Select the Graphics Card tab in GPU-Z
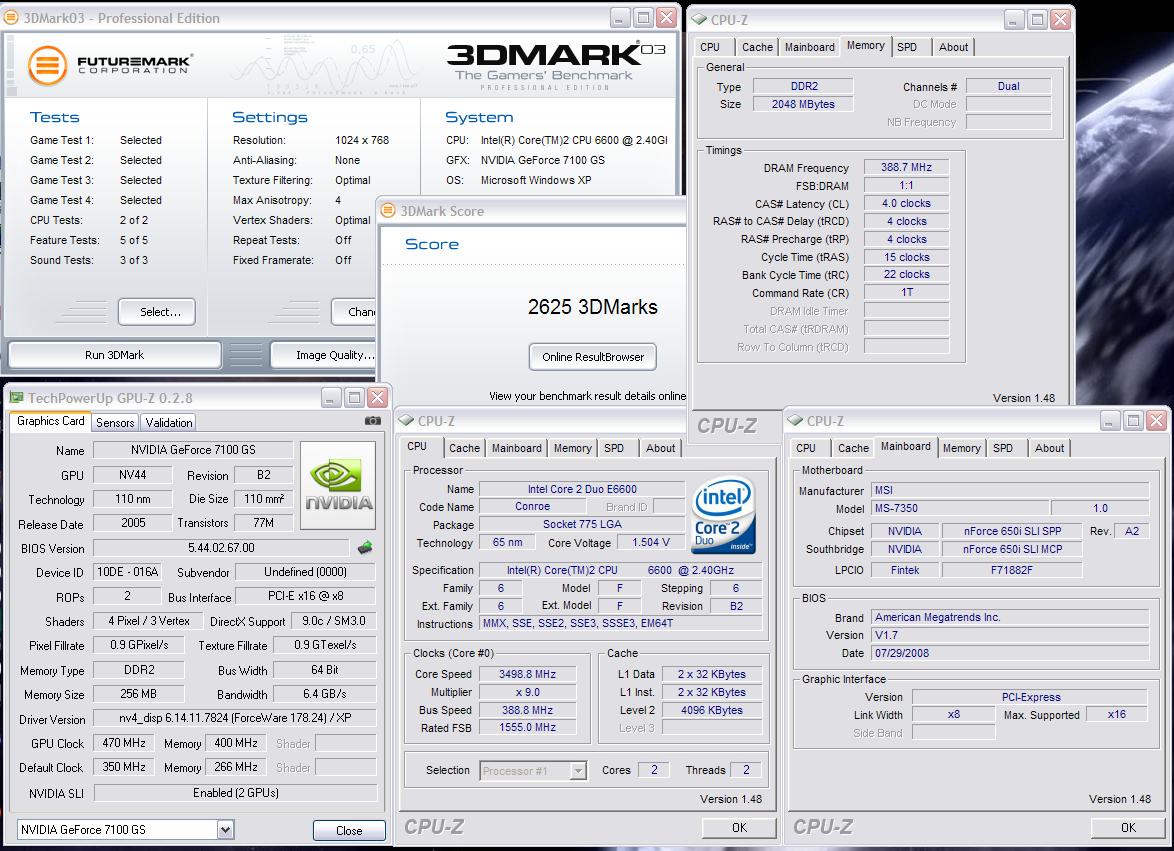Viewport: 1174px width, 851px height. coord(50,421)
